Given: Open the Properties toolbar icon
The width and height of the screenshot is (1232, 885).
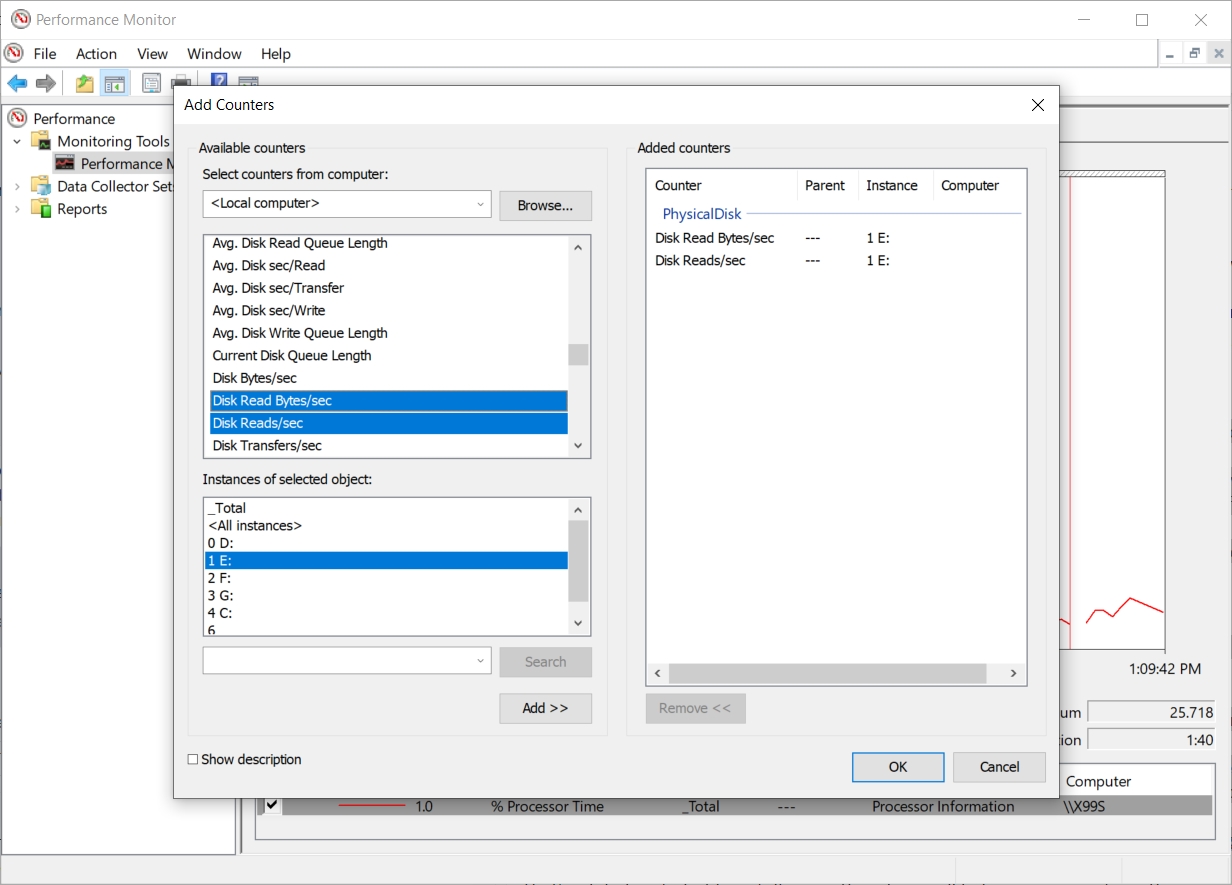Looking at the screenshot, I should pyautogui.click(x=151, y=83).
